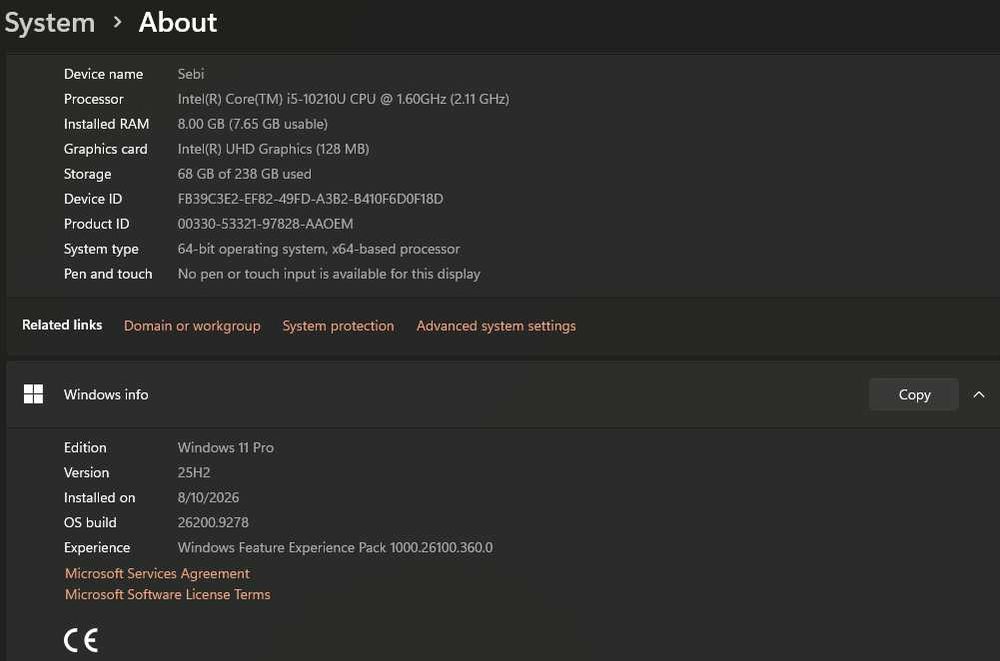
Task: Select OS build value 26200.9278
Action: click(213, 523)
